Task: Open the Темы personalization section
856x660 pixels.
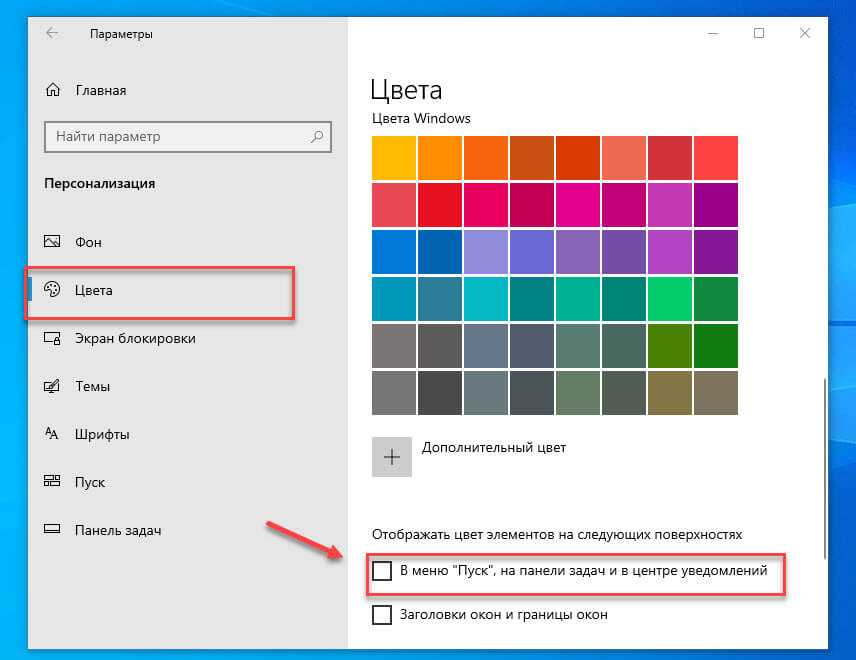Action: point(92,386)
